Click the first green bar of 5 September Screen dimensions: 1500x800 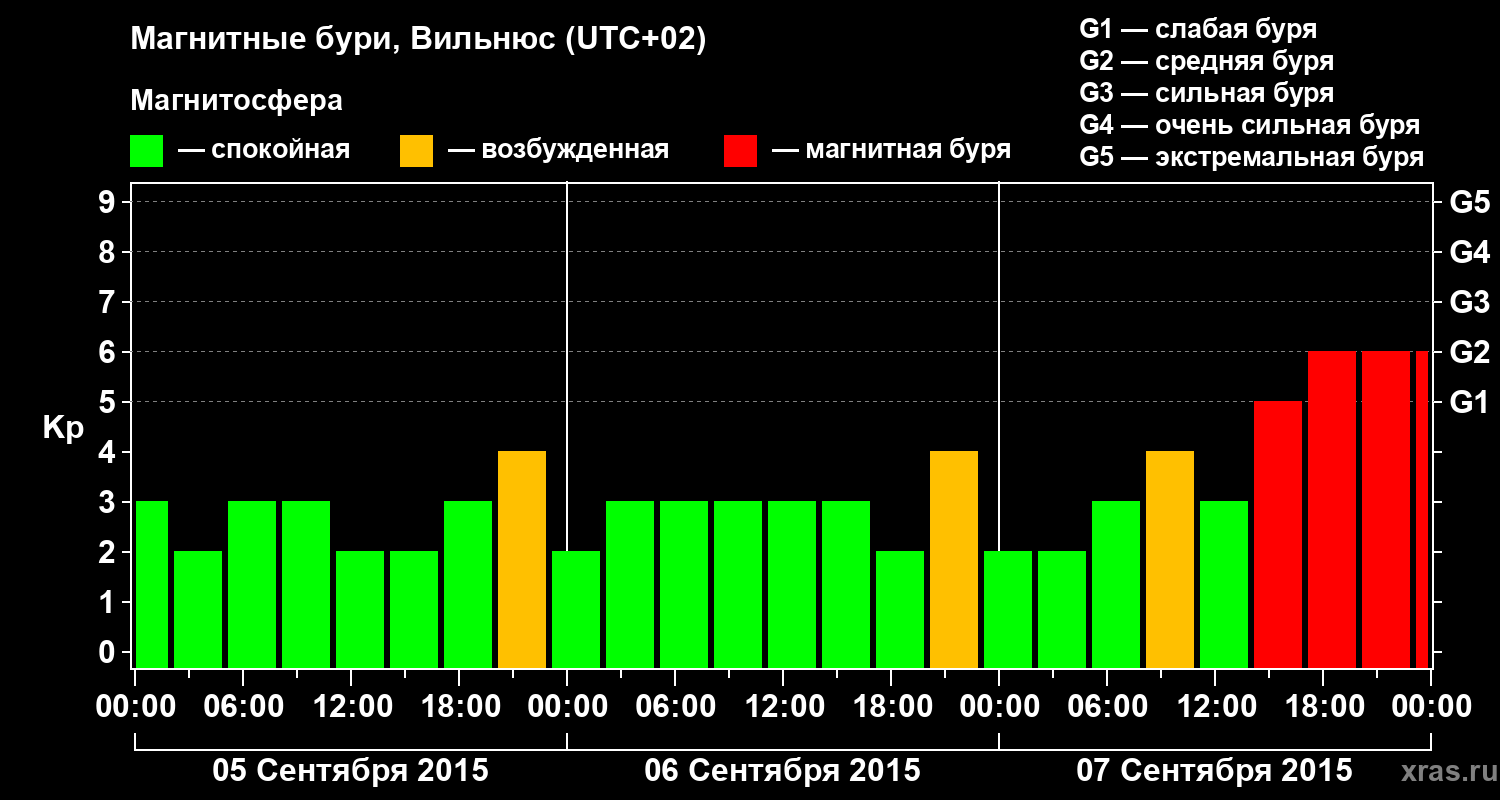(x=152, y=585)
